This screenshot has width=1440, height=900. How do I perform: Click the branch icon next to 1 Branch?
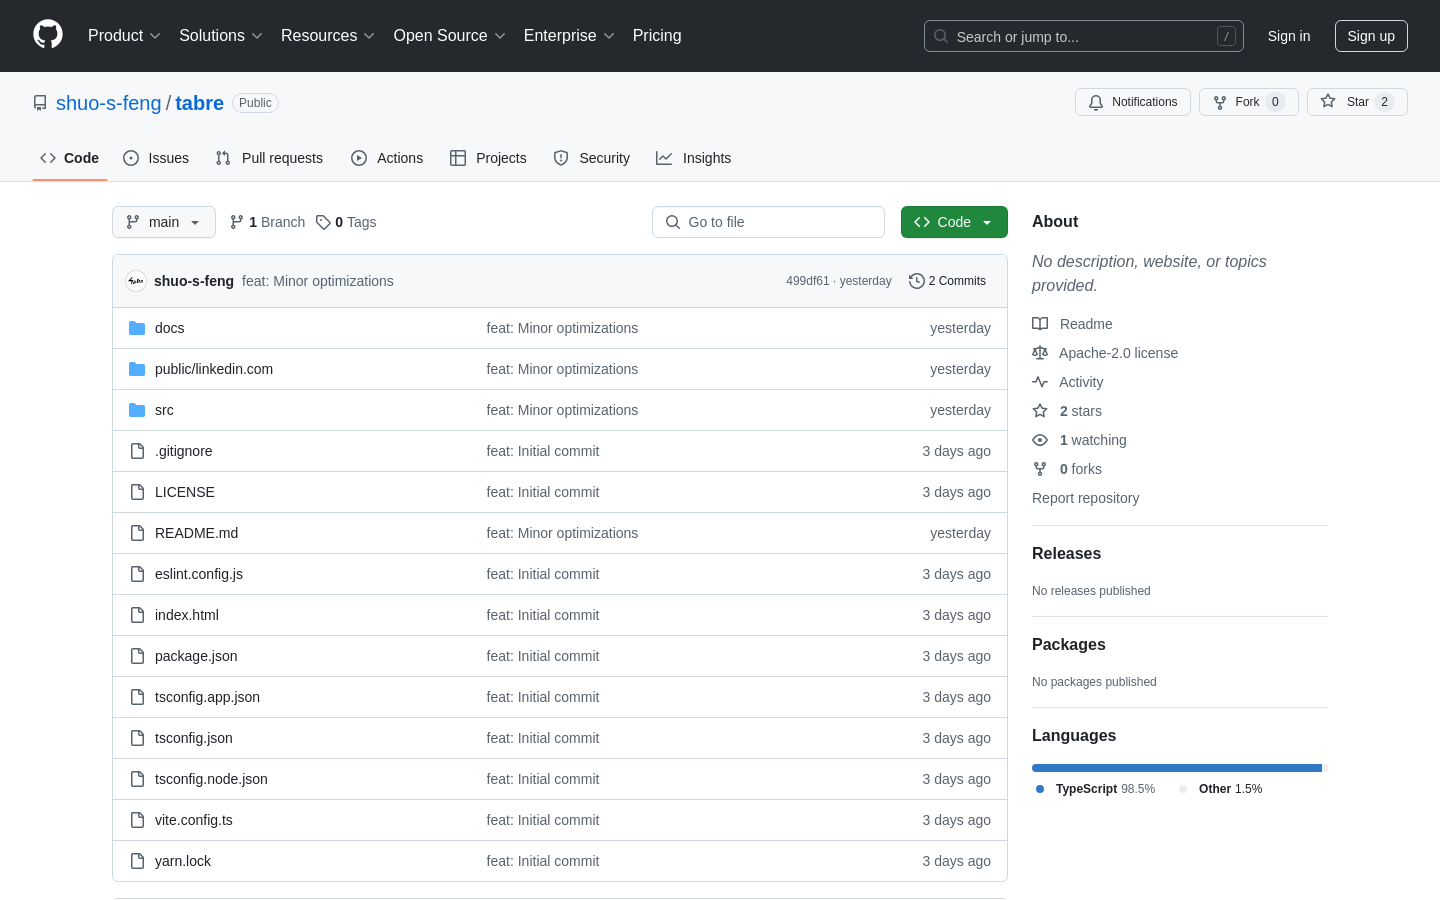[x=237, y=222]
